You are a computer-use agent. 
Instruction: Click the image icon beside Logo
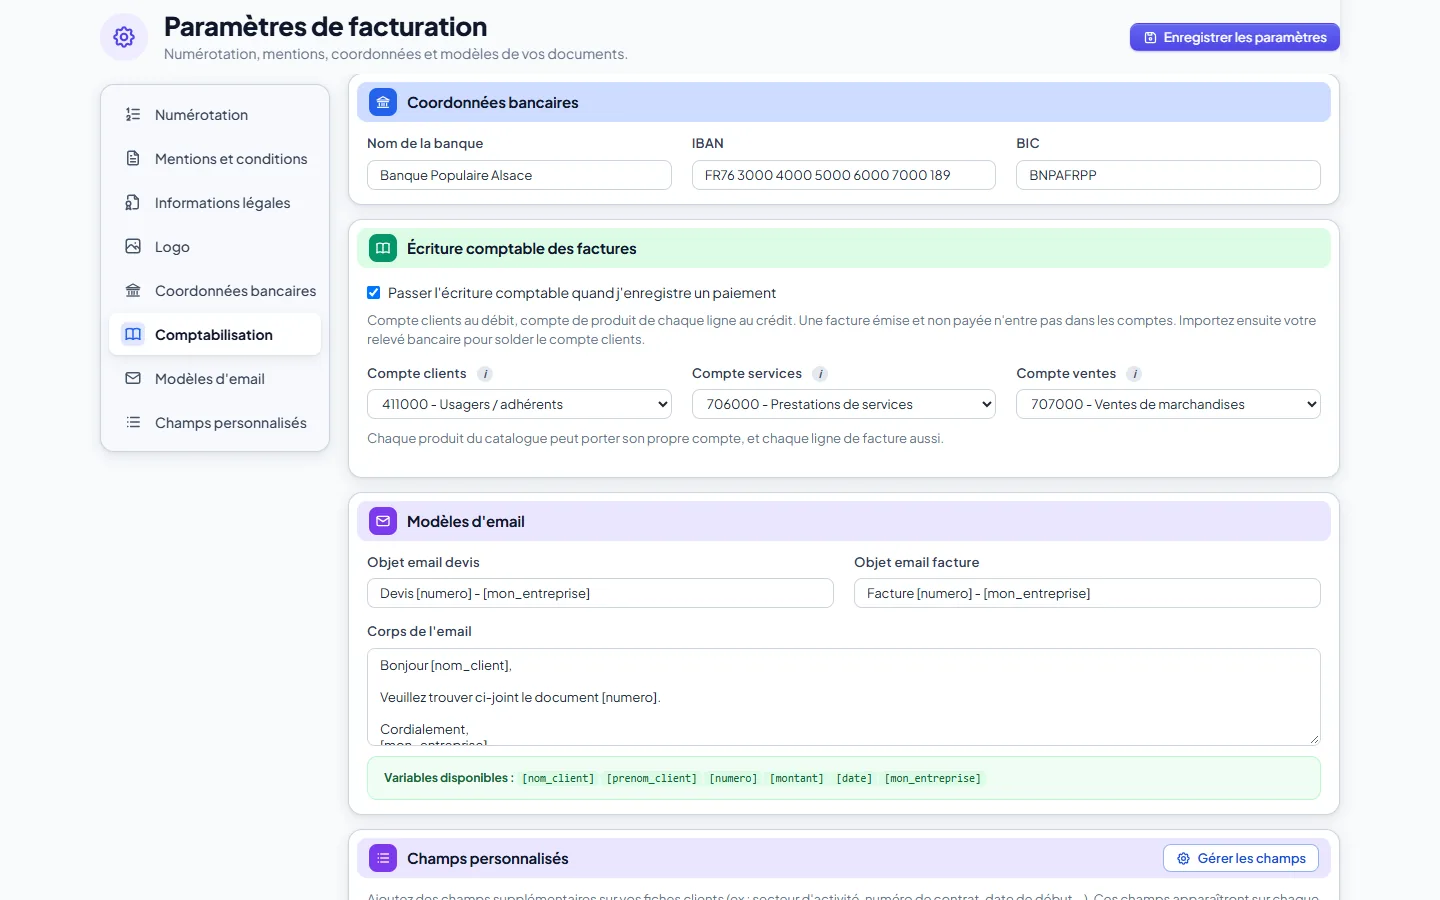pyautogui.click(x=133, y=246)
